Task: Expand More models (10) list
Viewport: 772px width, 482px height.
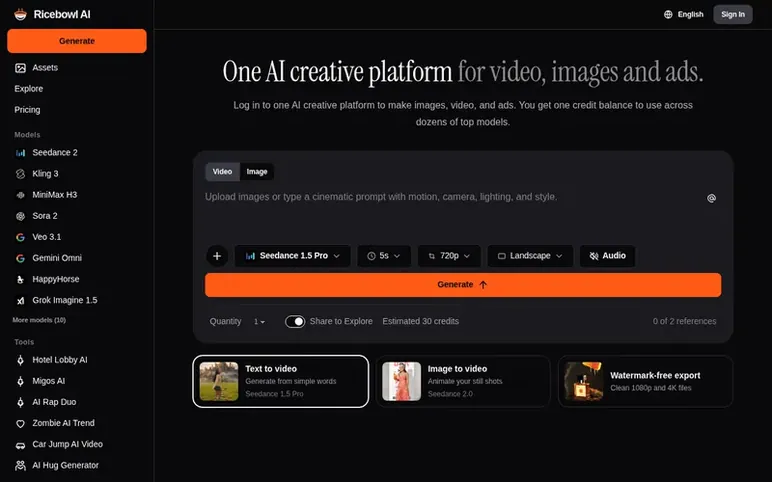Action: tap(39, 320)
